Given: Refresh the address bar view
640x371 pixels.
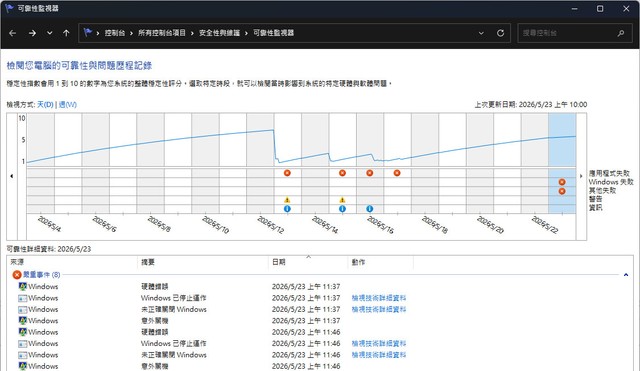Looking at the screenshot, I should click(x=500, y=33).
